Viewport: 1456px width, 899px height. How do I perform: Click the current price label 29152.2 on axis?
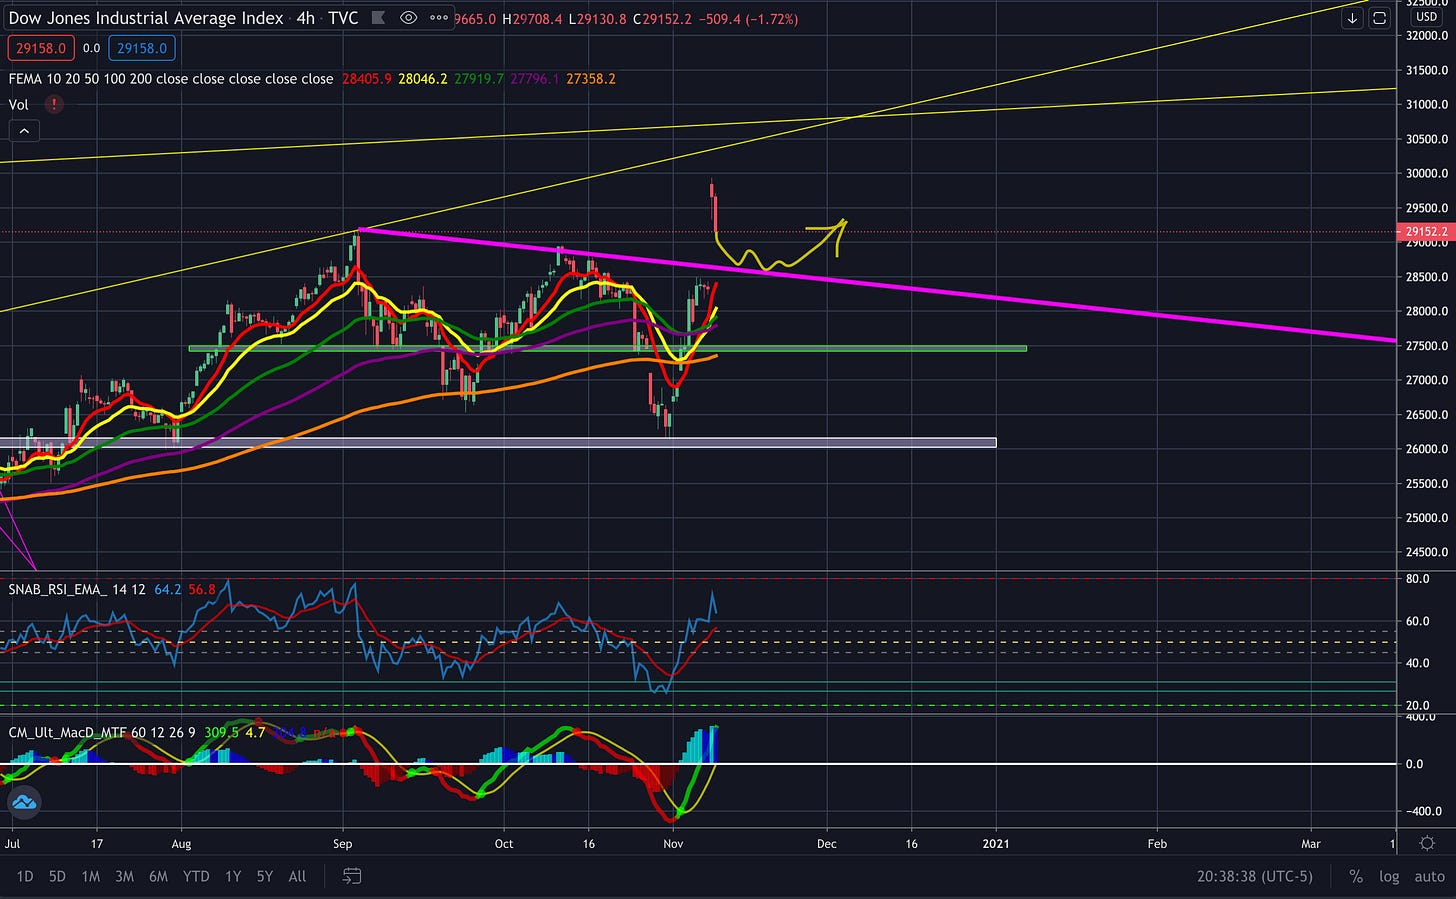tap(1425, 231)
